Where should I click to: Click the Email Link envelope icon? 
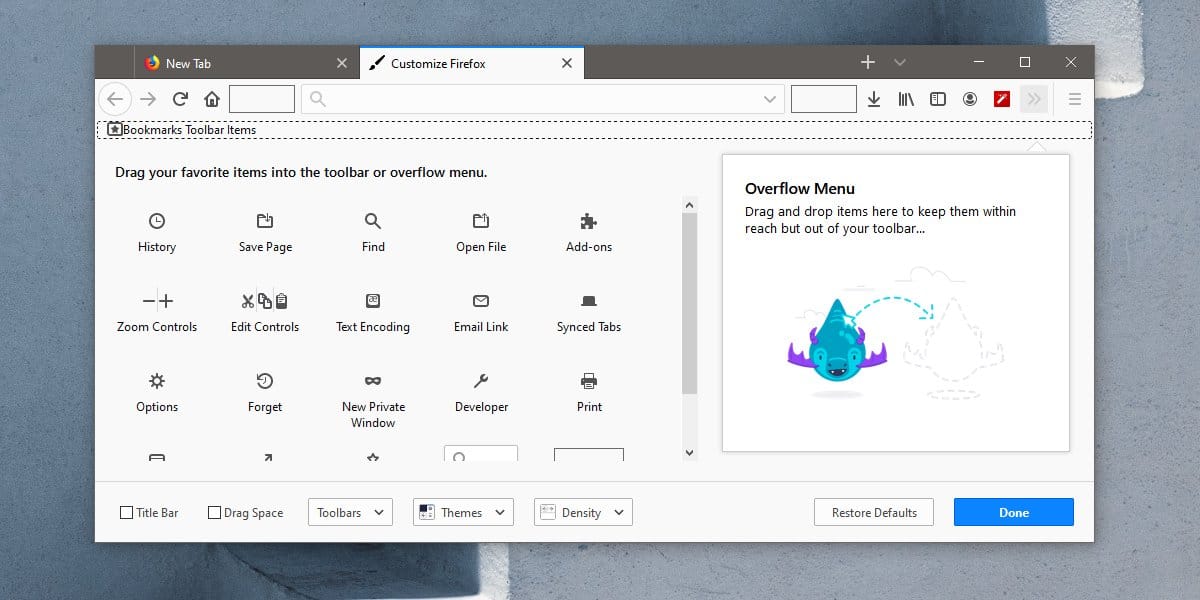click(x=481, y=301)
